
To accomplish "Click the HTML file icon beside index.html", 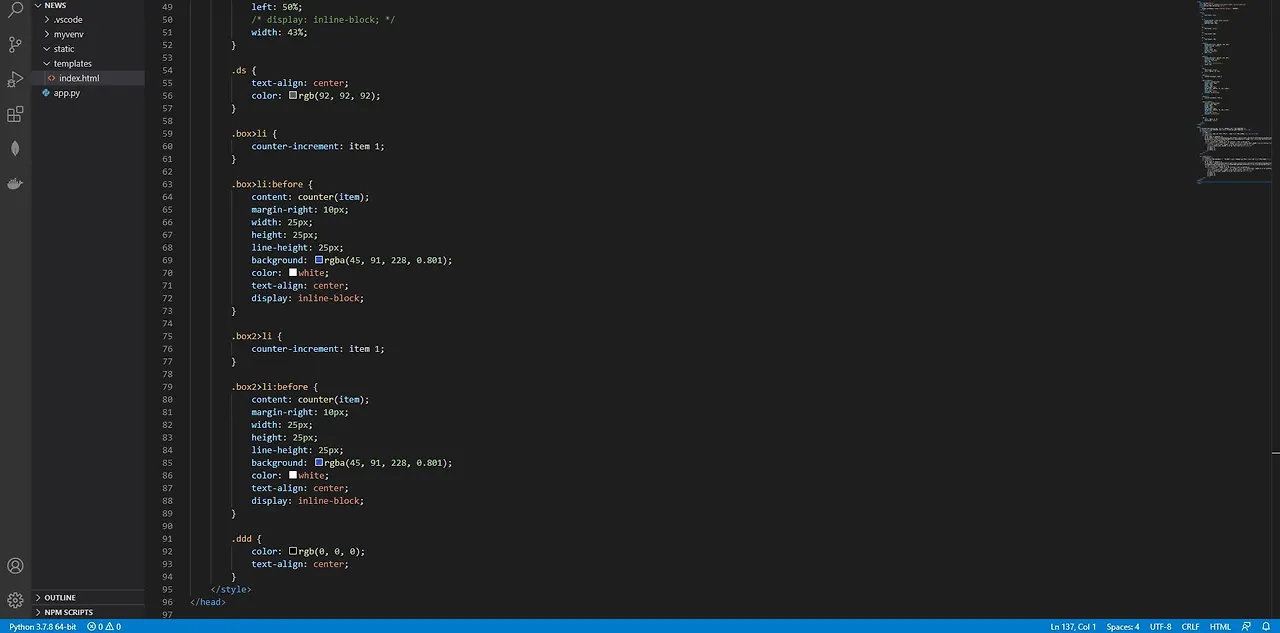I will tap(51, 78).
